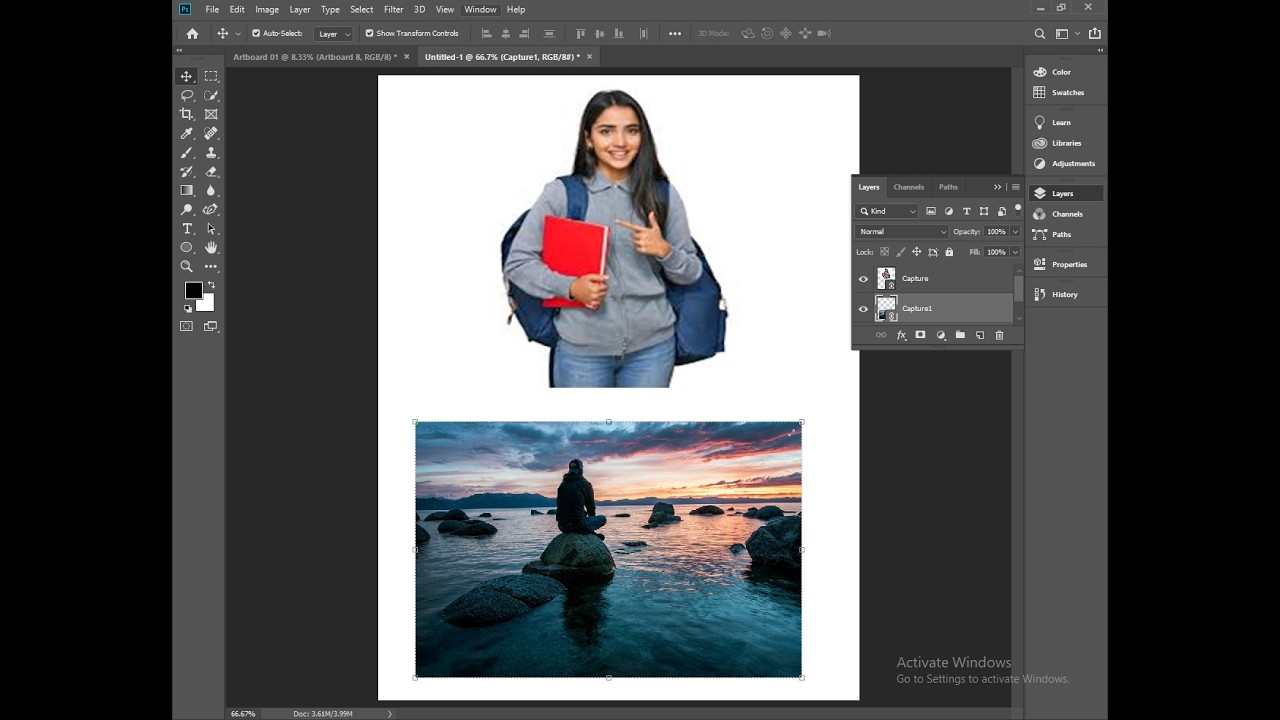Toggle Show Transform Controls checkbox
The height and width of the screenshot is (720, 1280).
point(369,33)
